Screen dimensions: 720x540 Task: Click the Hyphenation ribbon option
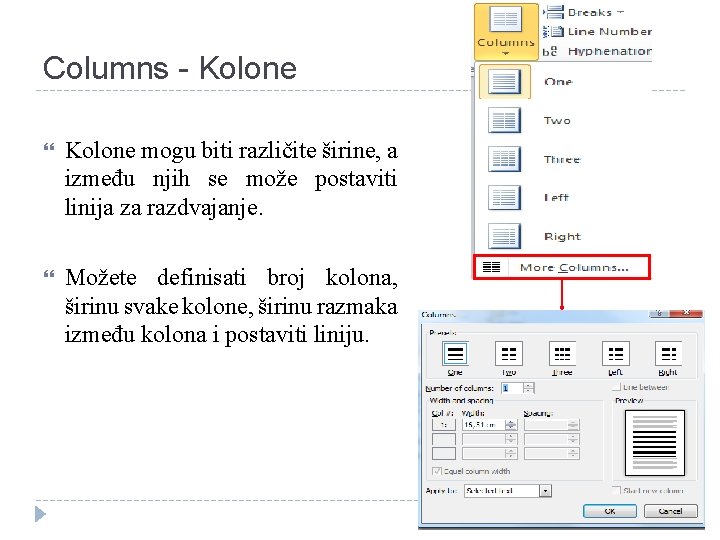click(597, 51)
